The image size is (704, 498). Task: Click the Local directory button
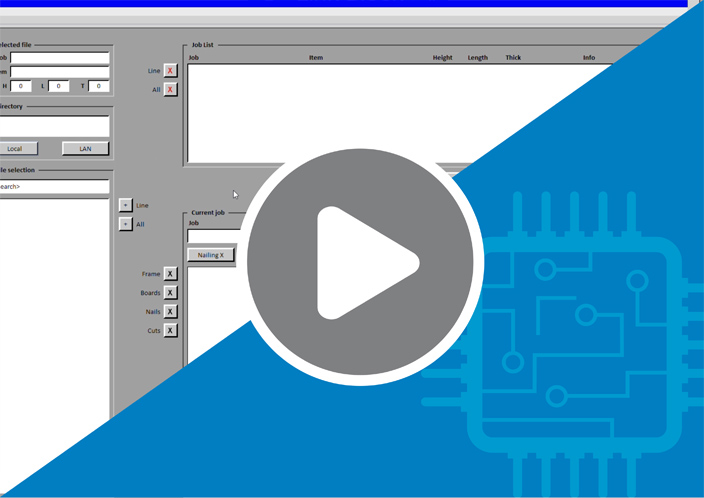[22, 148]
